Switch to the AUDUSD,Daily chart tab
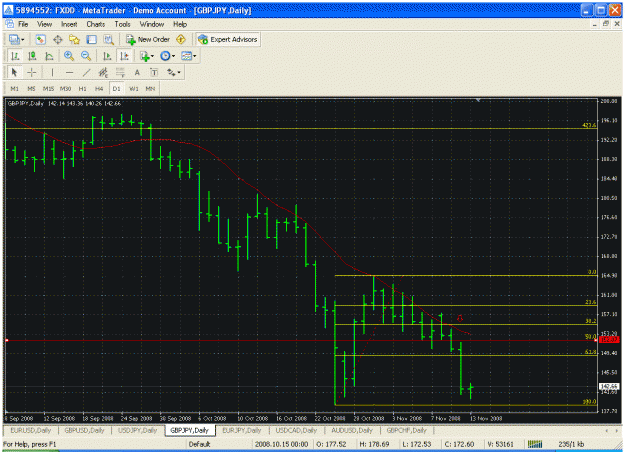This screenshot has height=452, width=625. click(352, 430)
